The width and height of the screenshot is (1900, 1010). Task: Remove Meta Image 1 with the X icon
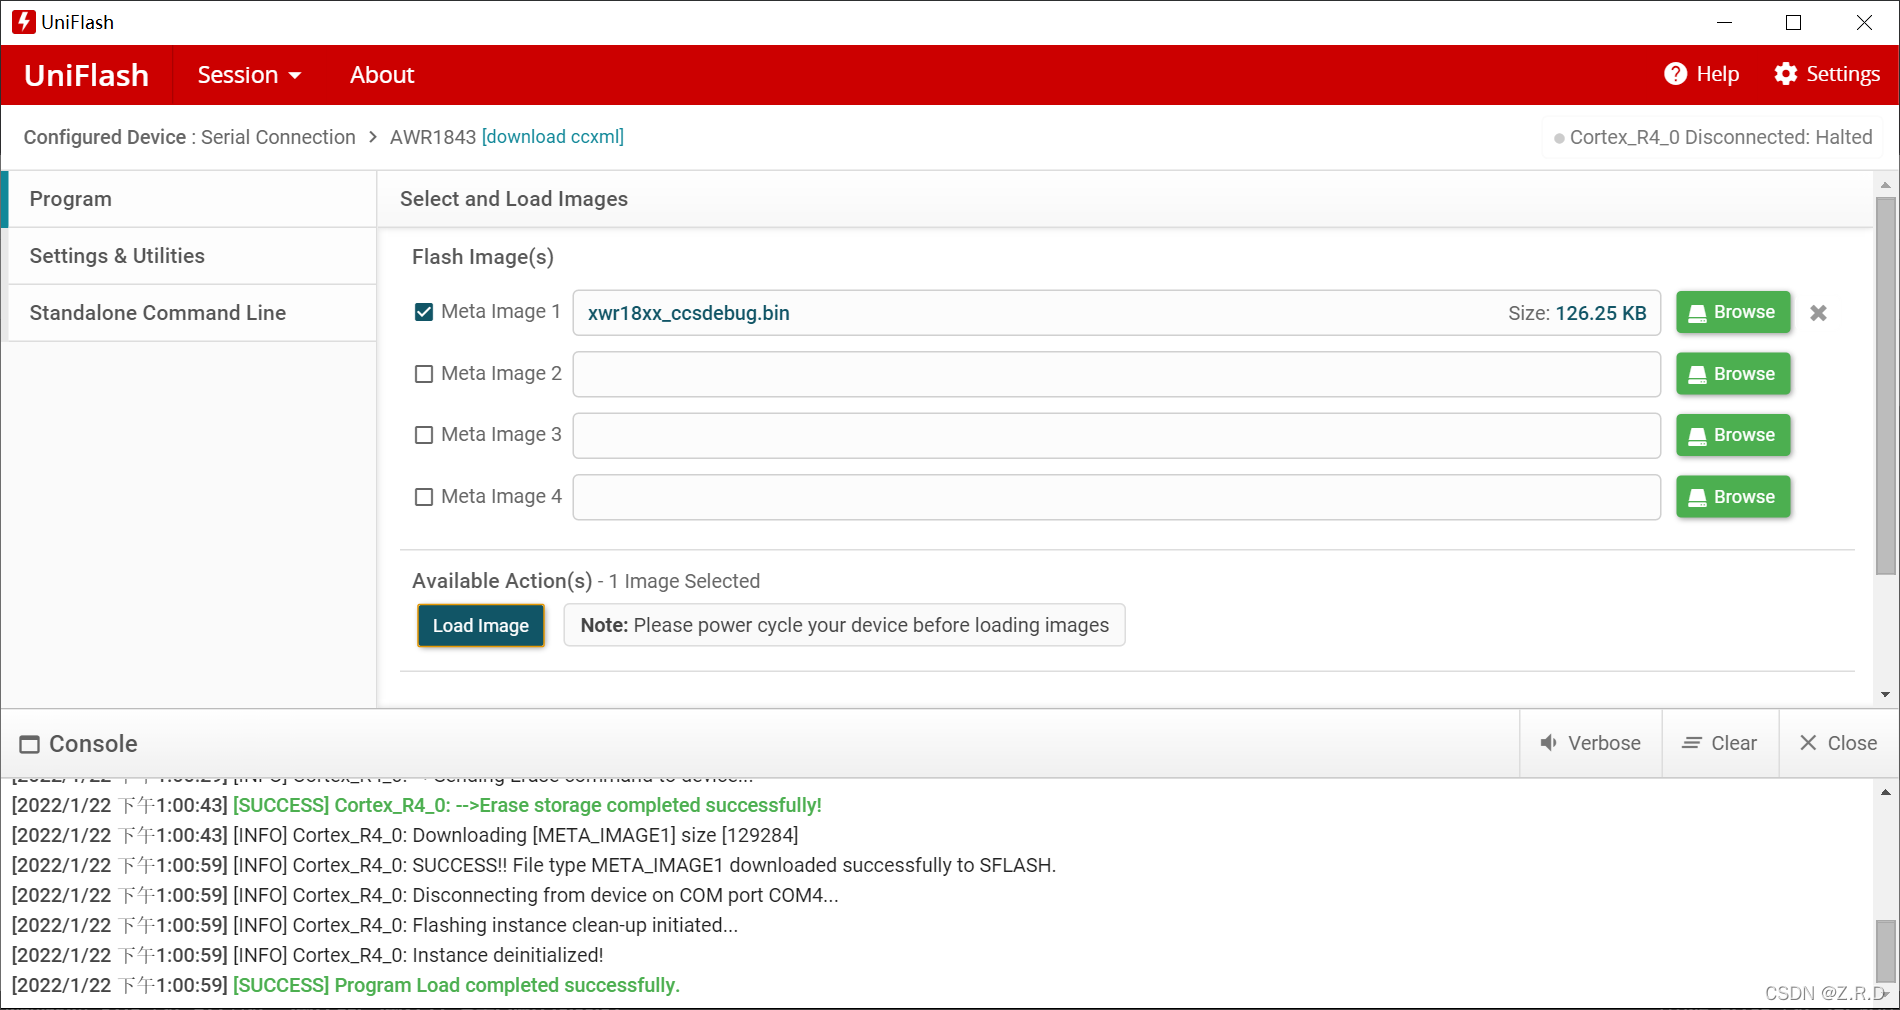tap(1818, 313)
